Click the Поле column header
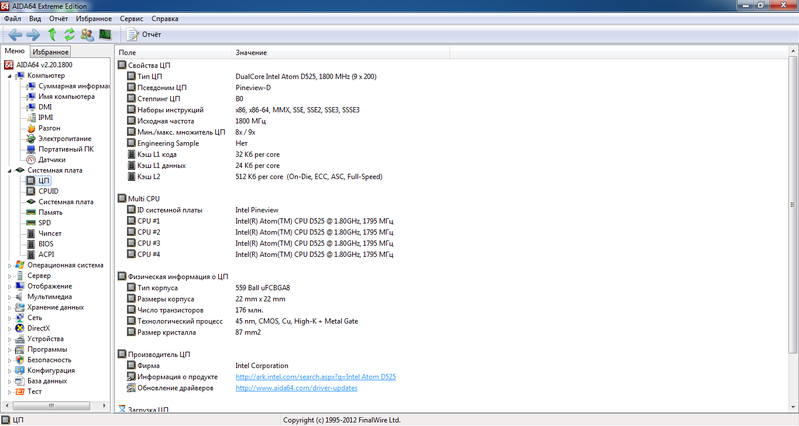The width and height of the screenshot is (799, 426). (x=174, y=52)
